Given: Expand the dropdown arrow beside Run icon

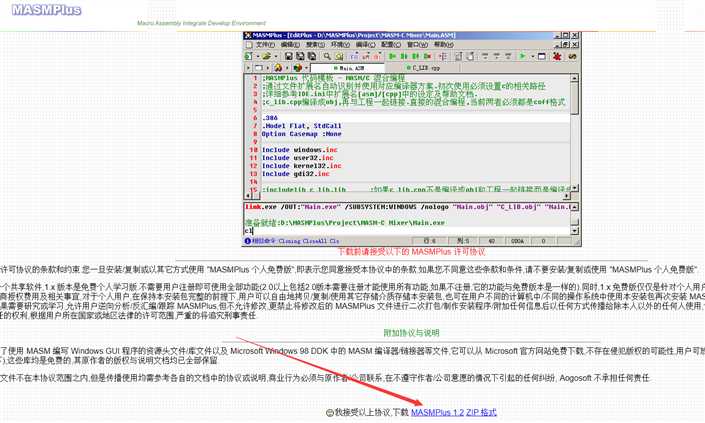Looking at the screenshot, I should [x=533, y=57].
